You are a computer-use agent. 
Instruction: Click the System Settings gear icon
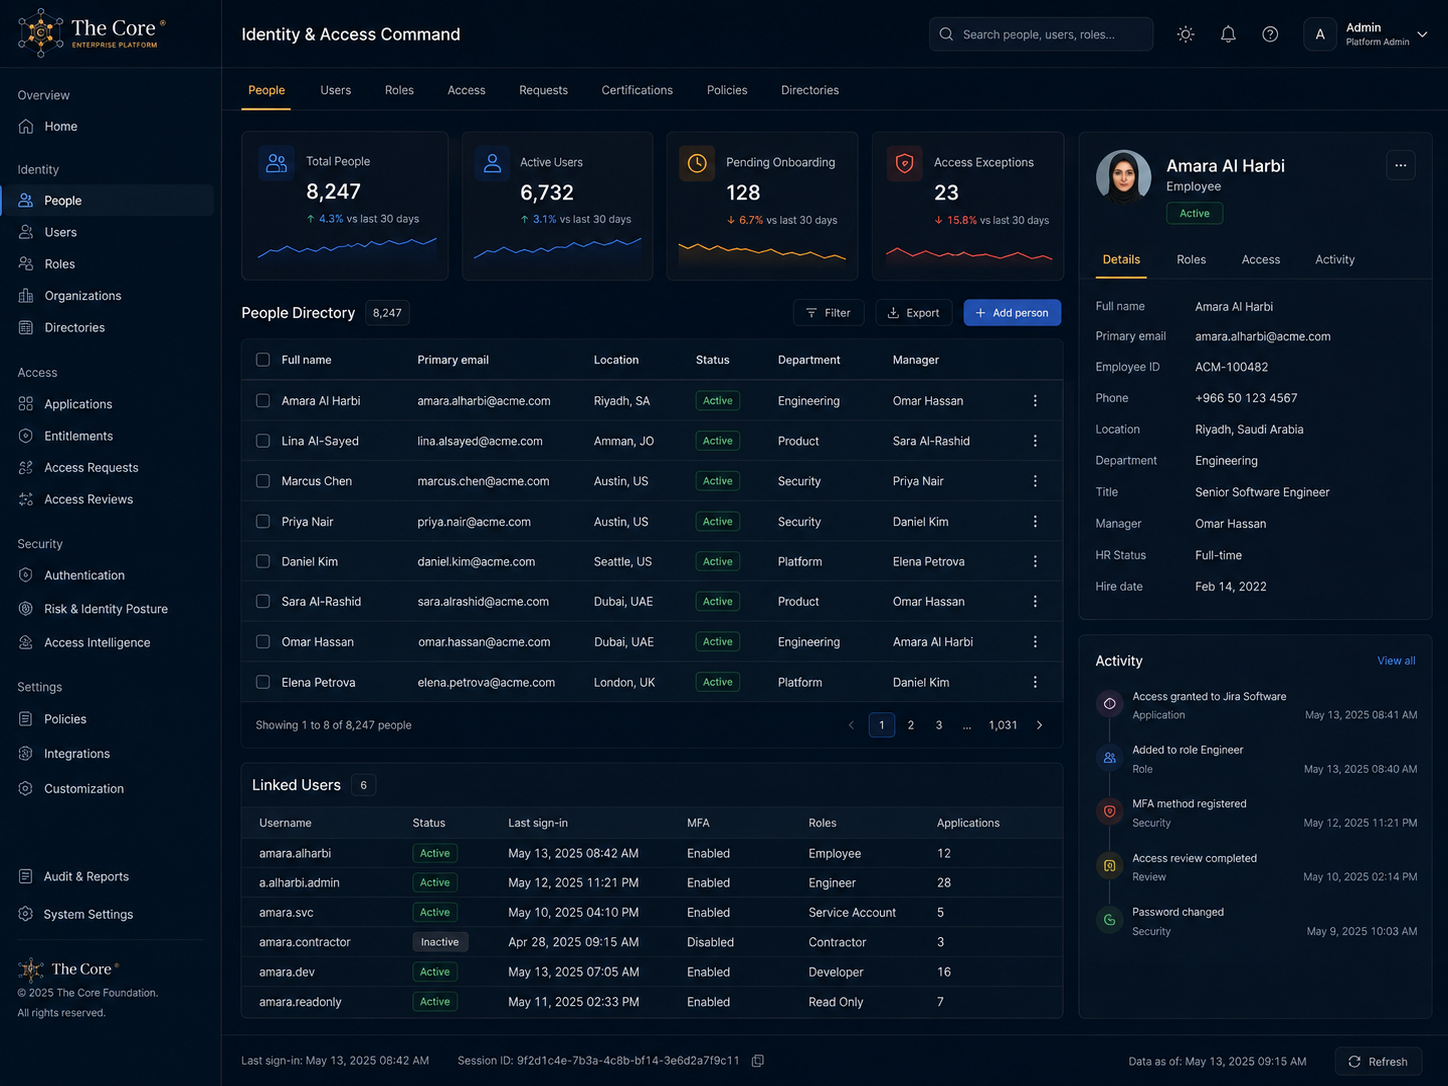[26, 914]
